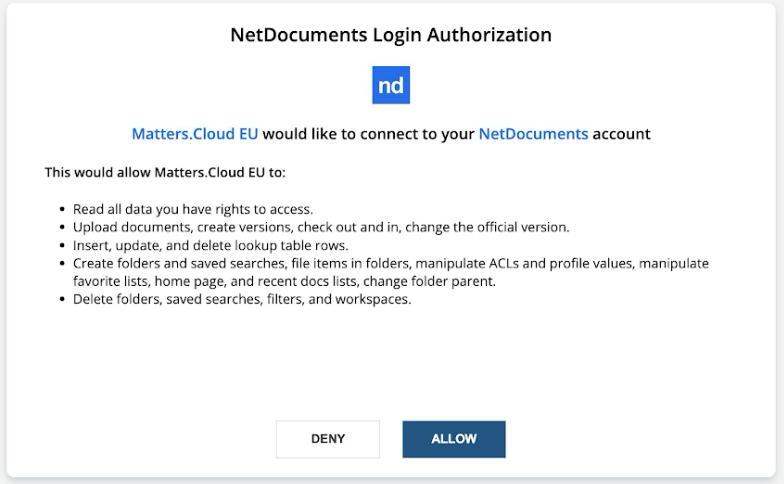Follow the blue NetDocuments account link
The image size is (784, 484).
coord(533,134)
